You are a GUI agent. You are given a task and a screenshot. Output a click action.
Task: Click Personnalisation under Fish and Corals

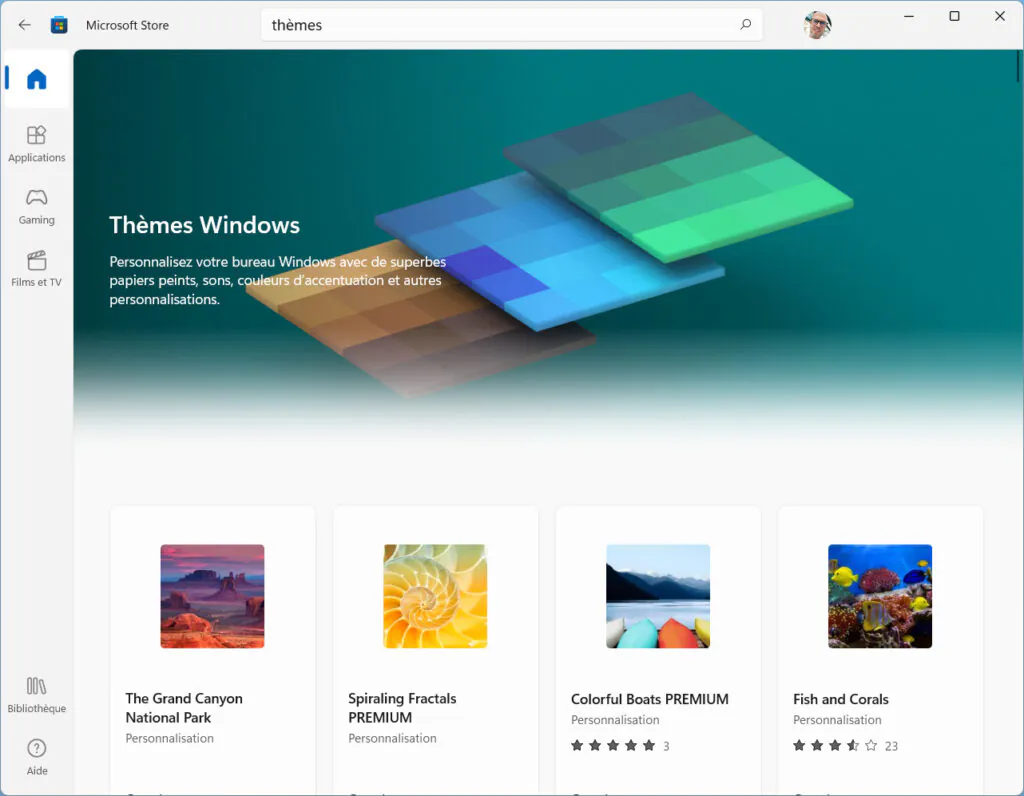coord(837,720)
